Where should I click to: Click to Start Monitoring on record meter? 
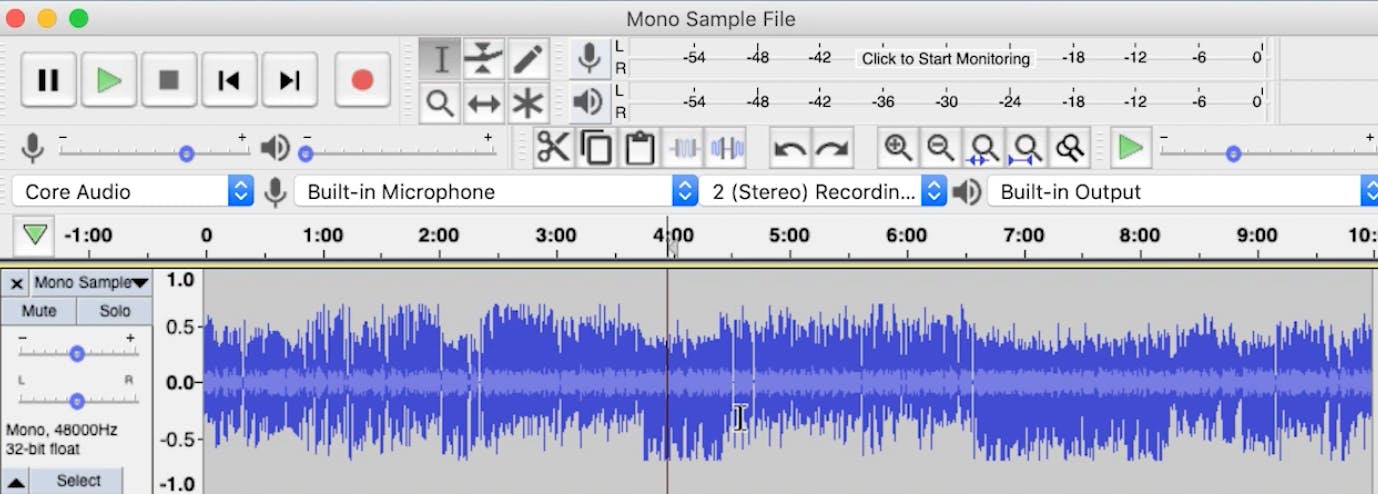click(x=945, y=59)
